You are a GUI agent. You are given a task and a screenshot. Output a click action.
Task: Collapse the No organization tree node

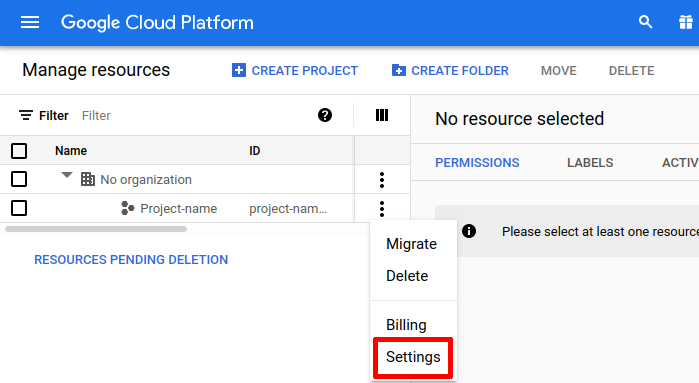67,175
